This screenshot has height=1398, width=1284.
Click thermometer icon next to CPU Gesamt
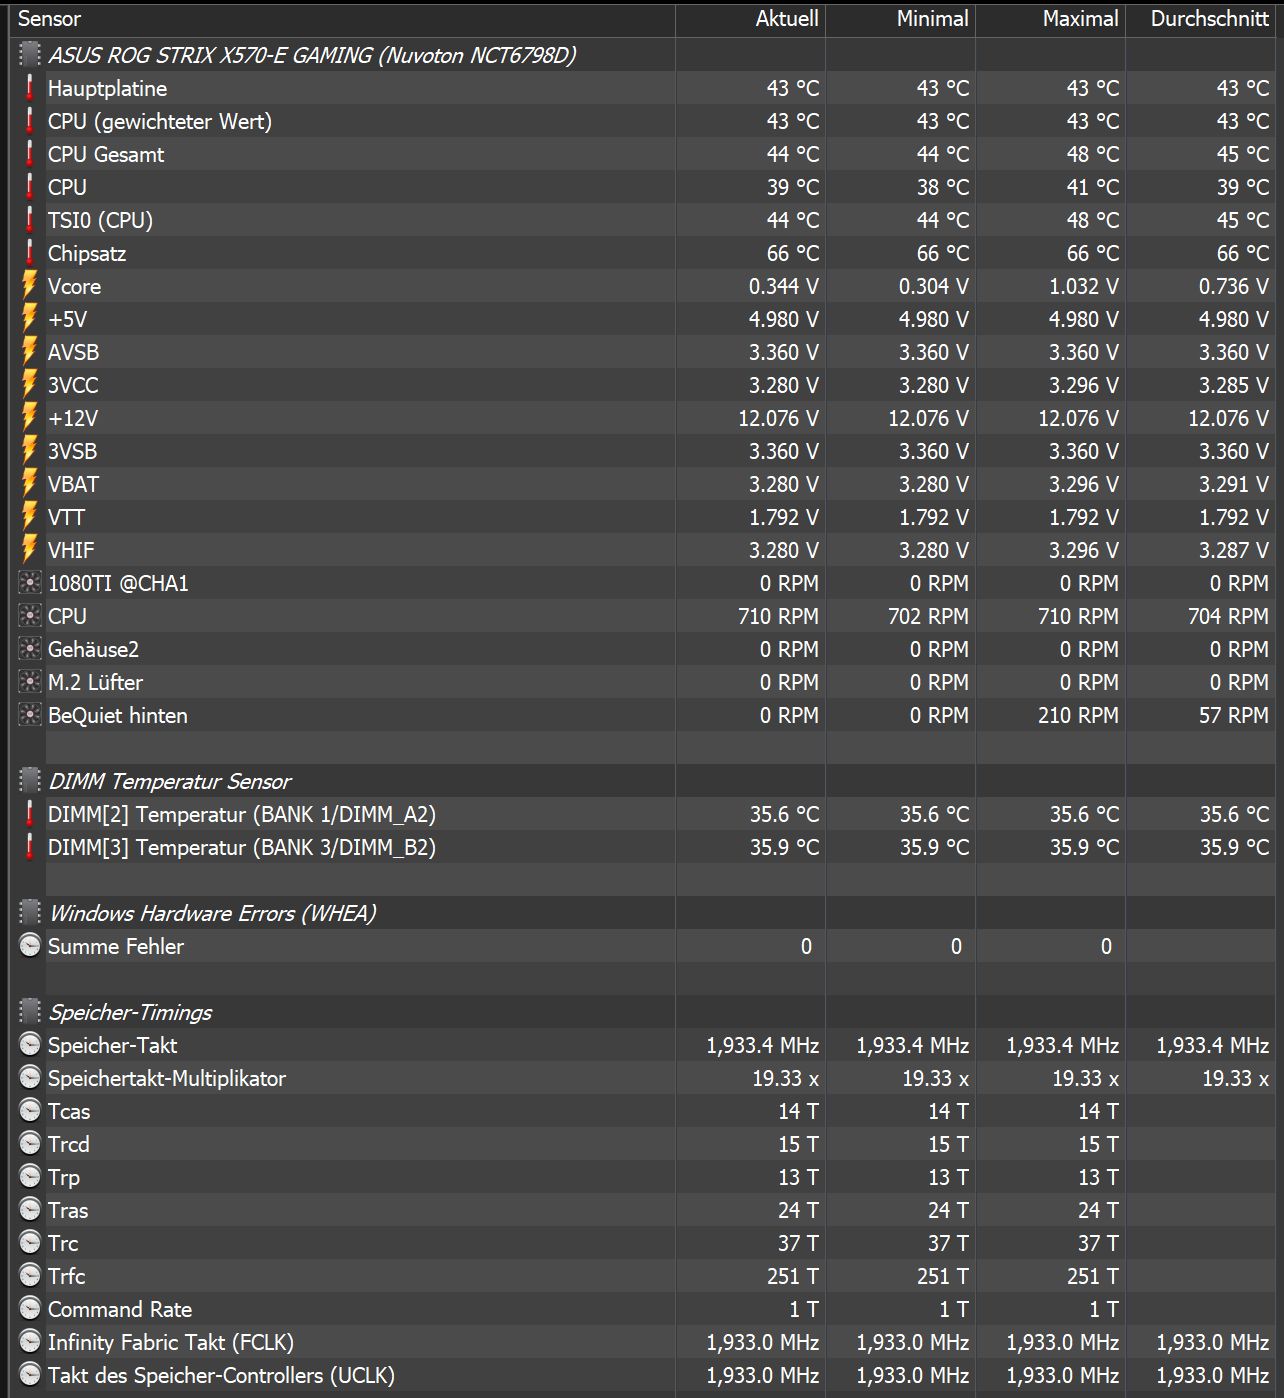30,154
